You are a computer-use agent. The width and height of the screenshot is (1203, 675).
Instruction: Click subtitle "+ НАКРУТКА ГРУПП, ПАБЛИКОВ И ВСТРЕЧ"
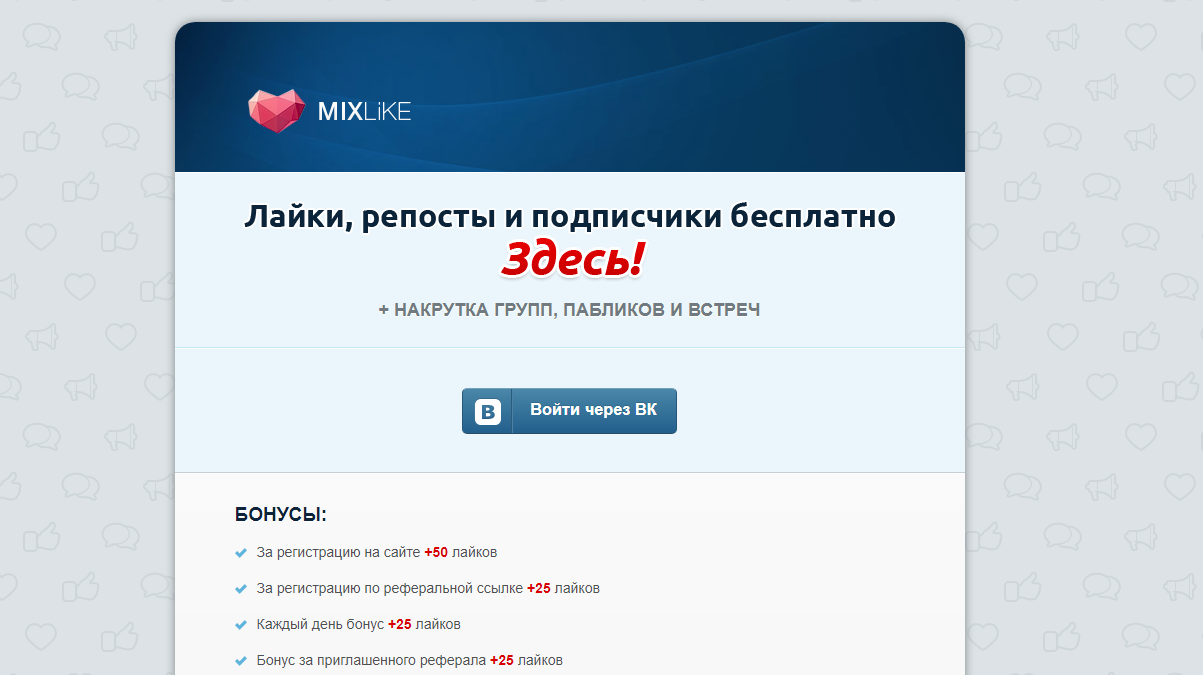[x=569, y=310]
